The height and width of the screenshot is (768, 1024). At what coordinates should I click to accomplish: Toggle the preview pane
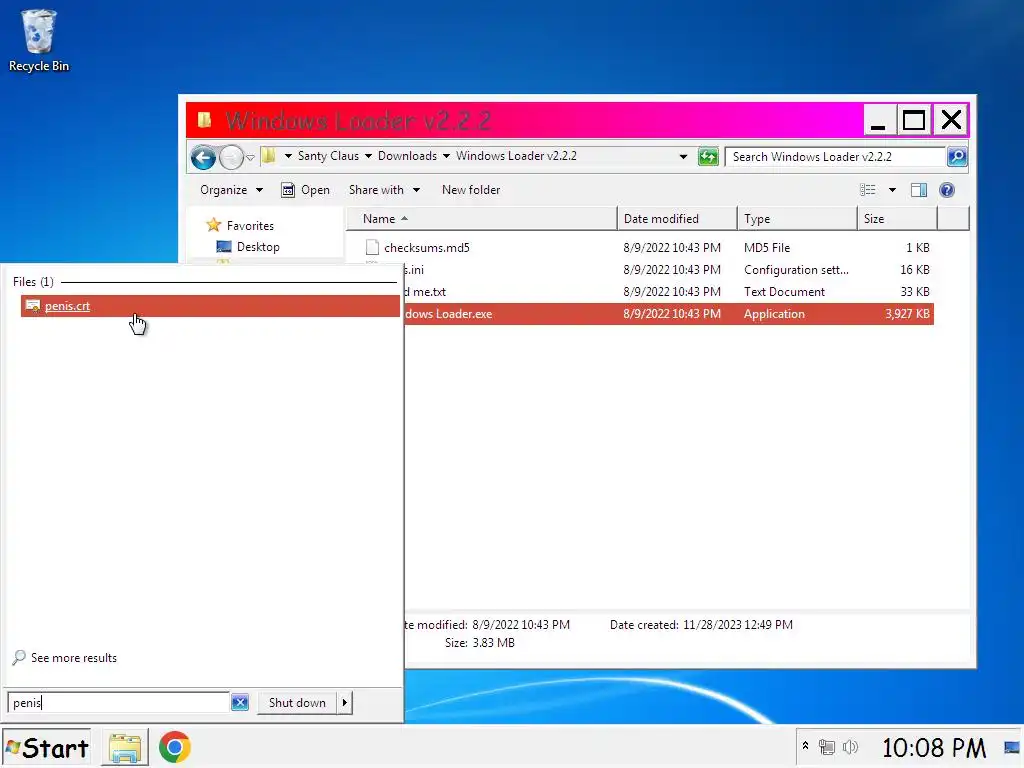919,190
